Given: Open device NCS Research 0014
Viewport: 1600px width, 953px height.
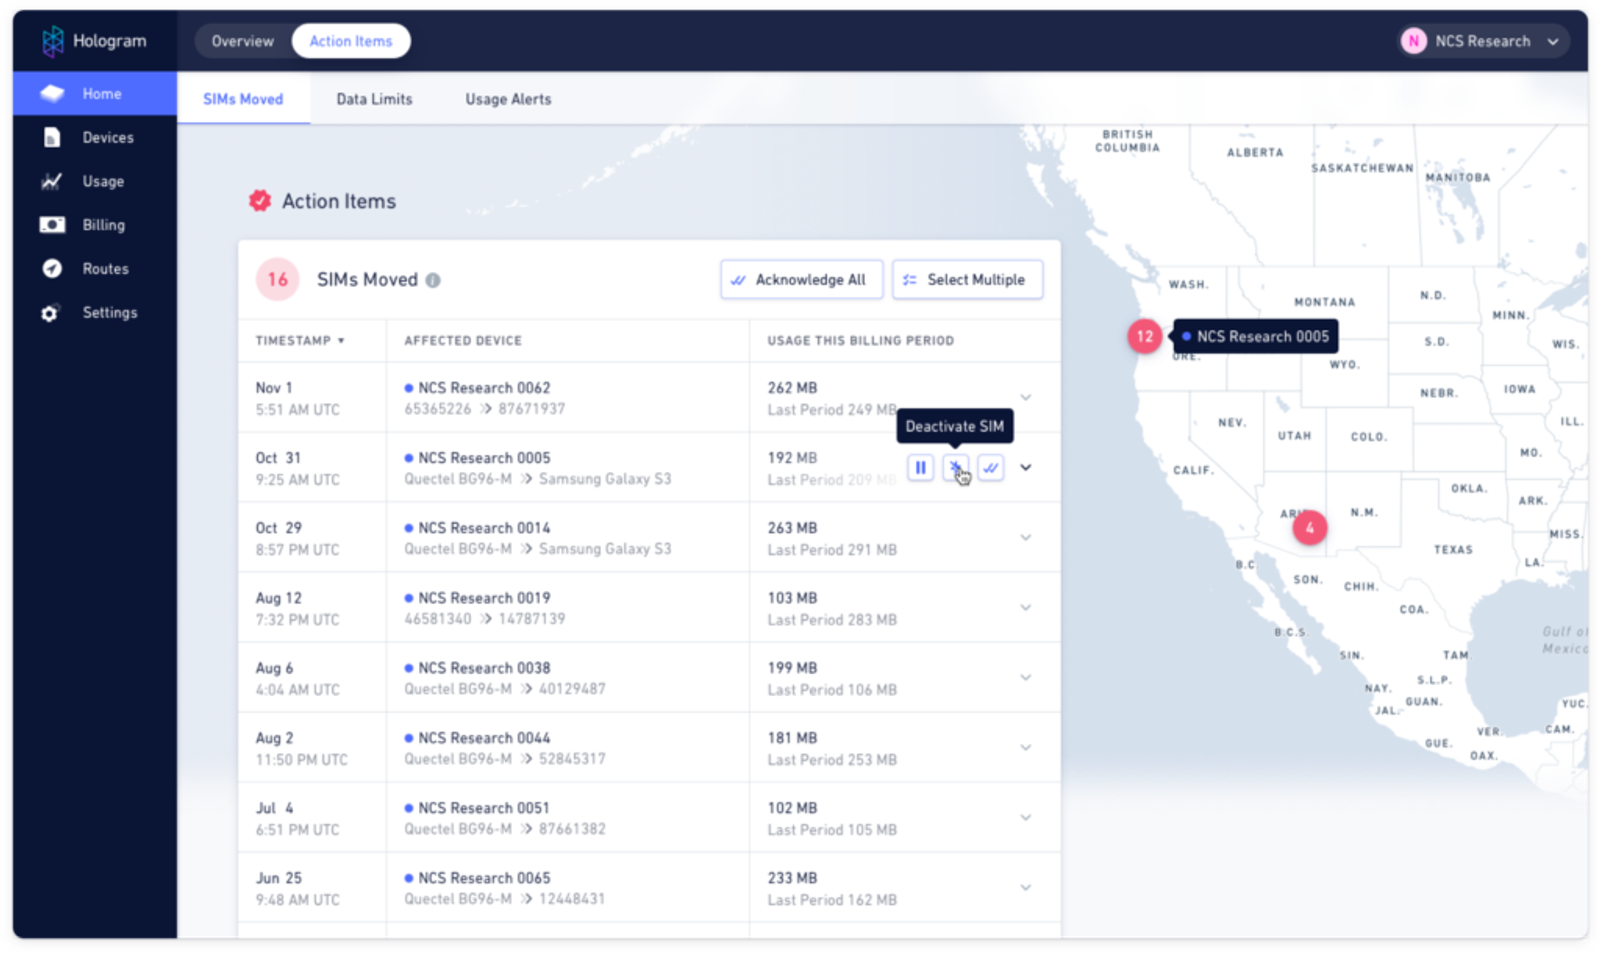Looking at the screenshot, I should click(x=484, y=528).
